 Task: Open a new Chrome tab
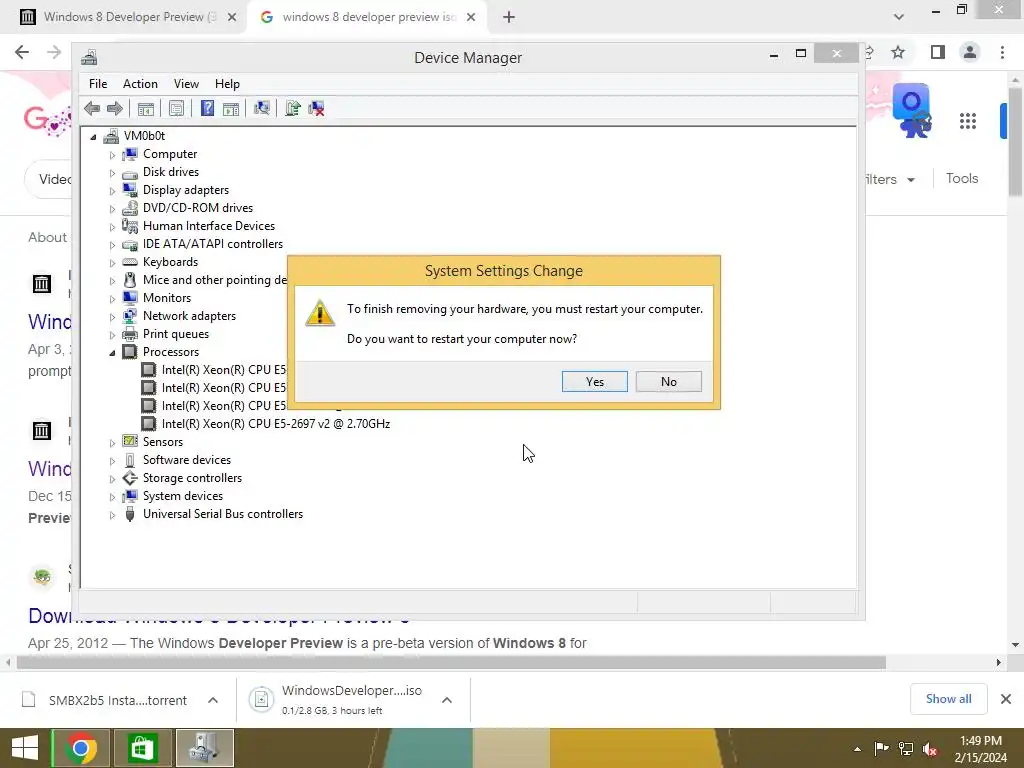pyautogui.click(x=509, y=17)
